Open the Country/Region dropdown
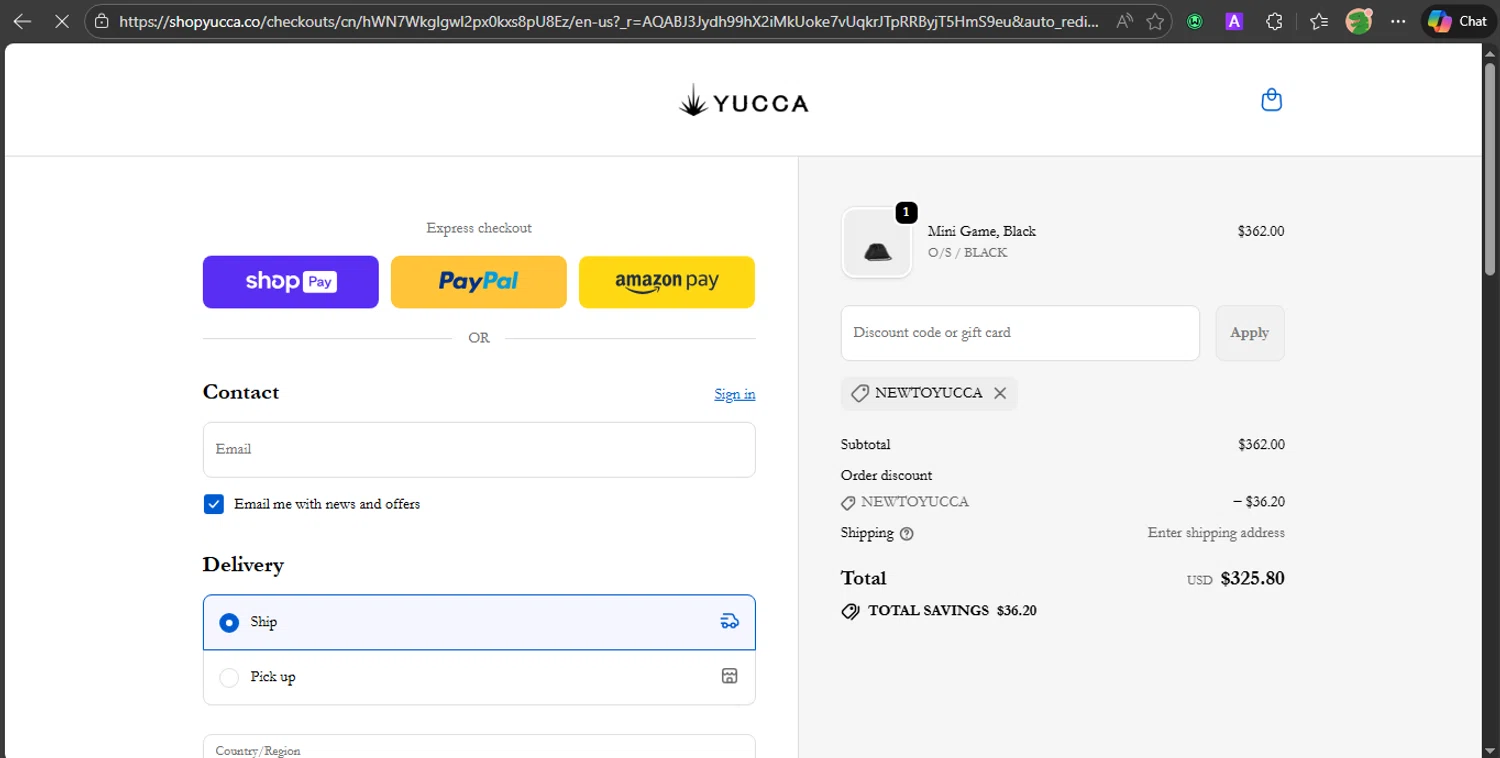This screenshot has height=758, width=1500. [479, 746]
